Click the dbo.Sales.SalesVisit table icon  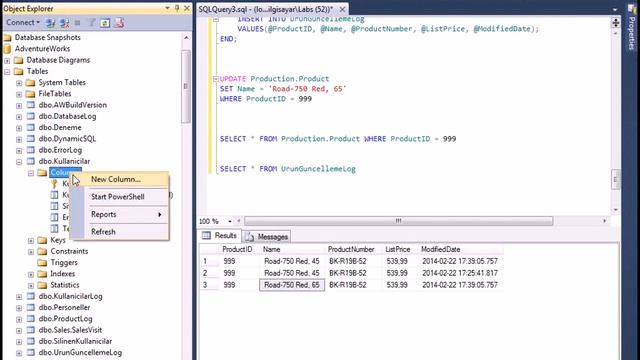(31, 330)
